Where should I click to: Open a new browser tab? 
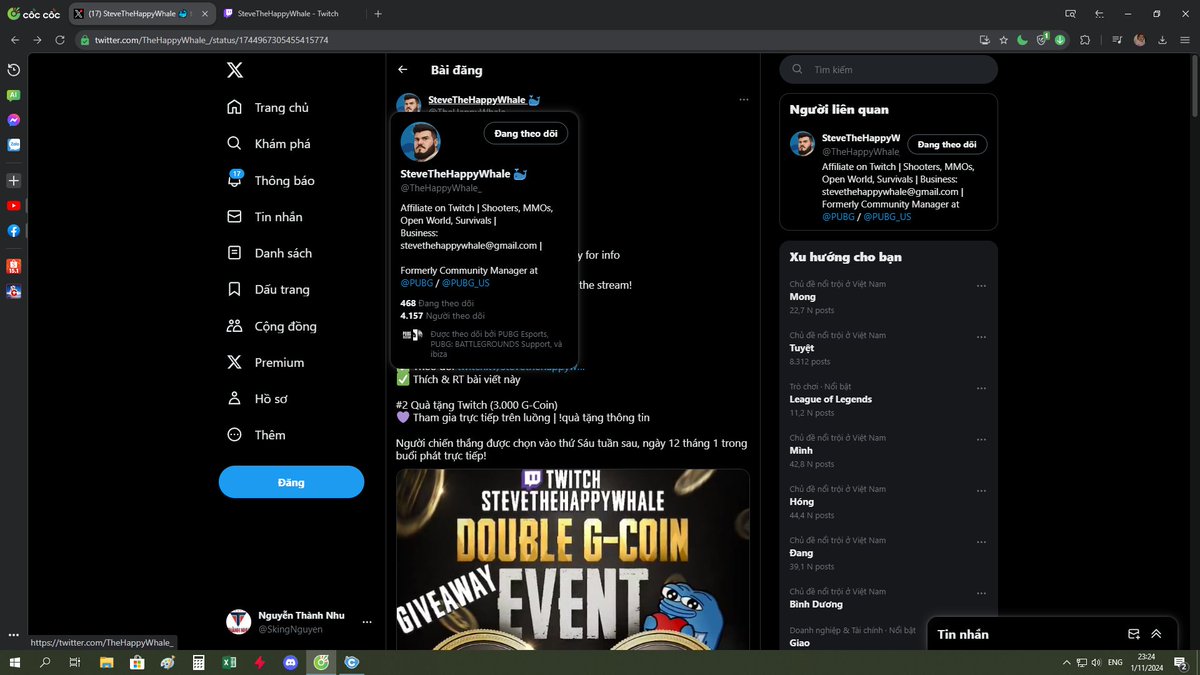point(378,14)
